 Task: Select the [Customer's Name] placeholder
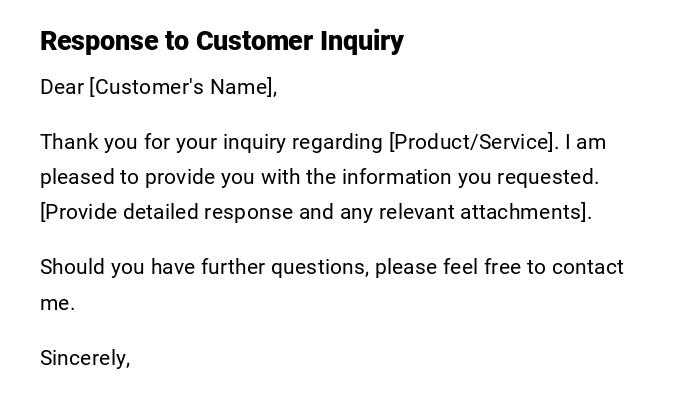(183, 87)
